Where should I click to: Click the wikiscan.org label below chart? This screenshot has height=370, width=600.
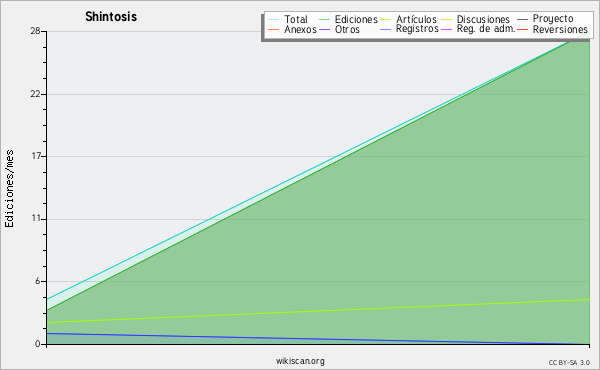300,361
